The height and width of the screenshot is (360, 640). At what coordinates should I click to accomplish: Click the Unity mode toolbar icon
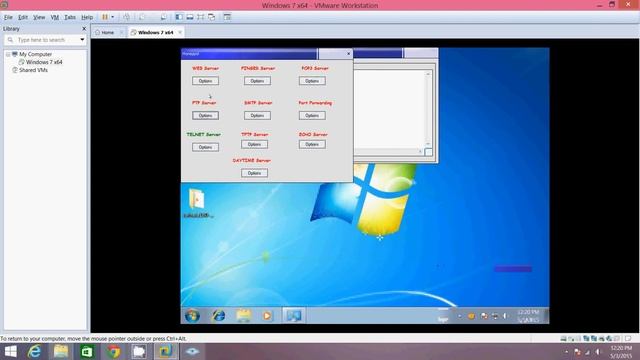pyautogui.click(x=211, y=17)
